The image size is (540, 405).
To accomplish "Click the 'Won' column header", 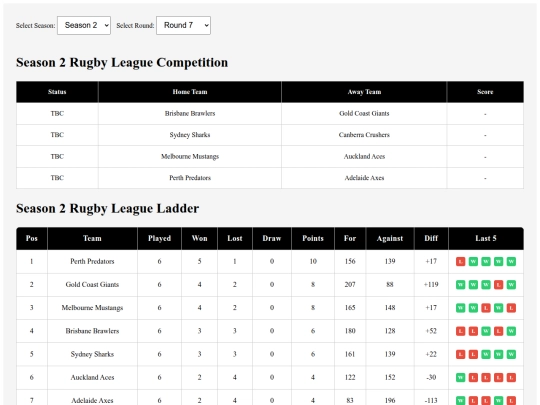I will (x=199, y=238).
